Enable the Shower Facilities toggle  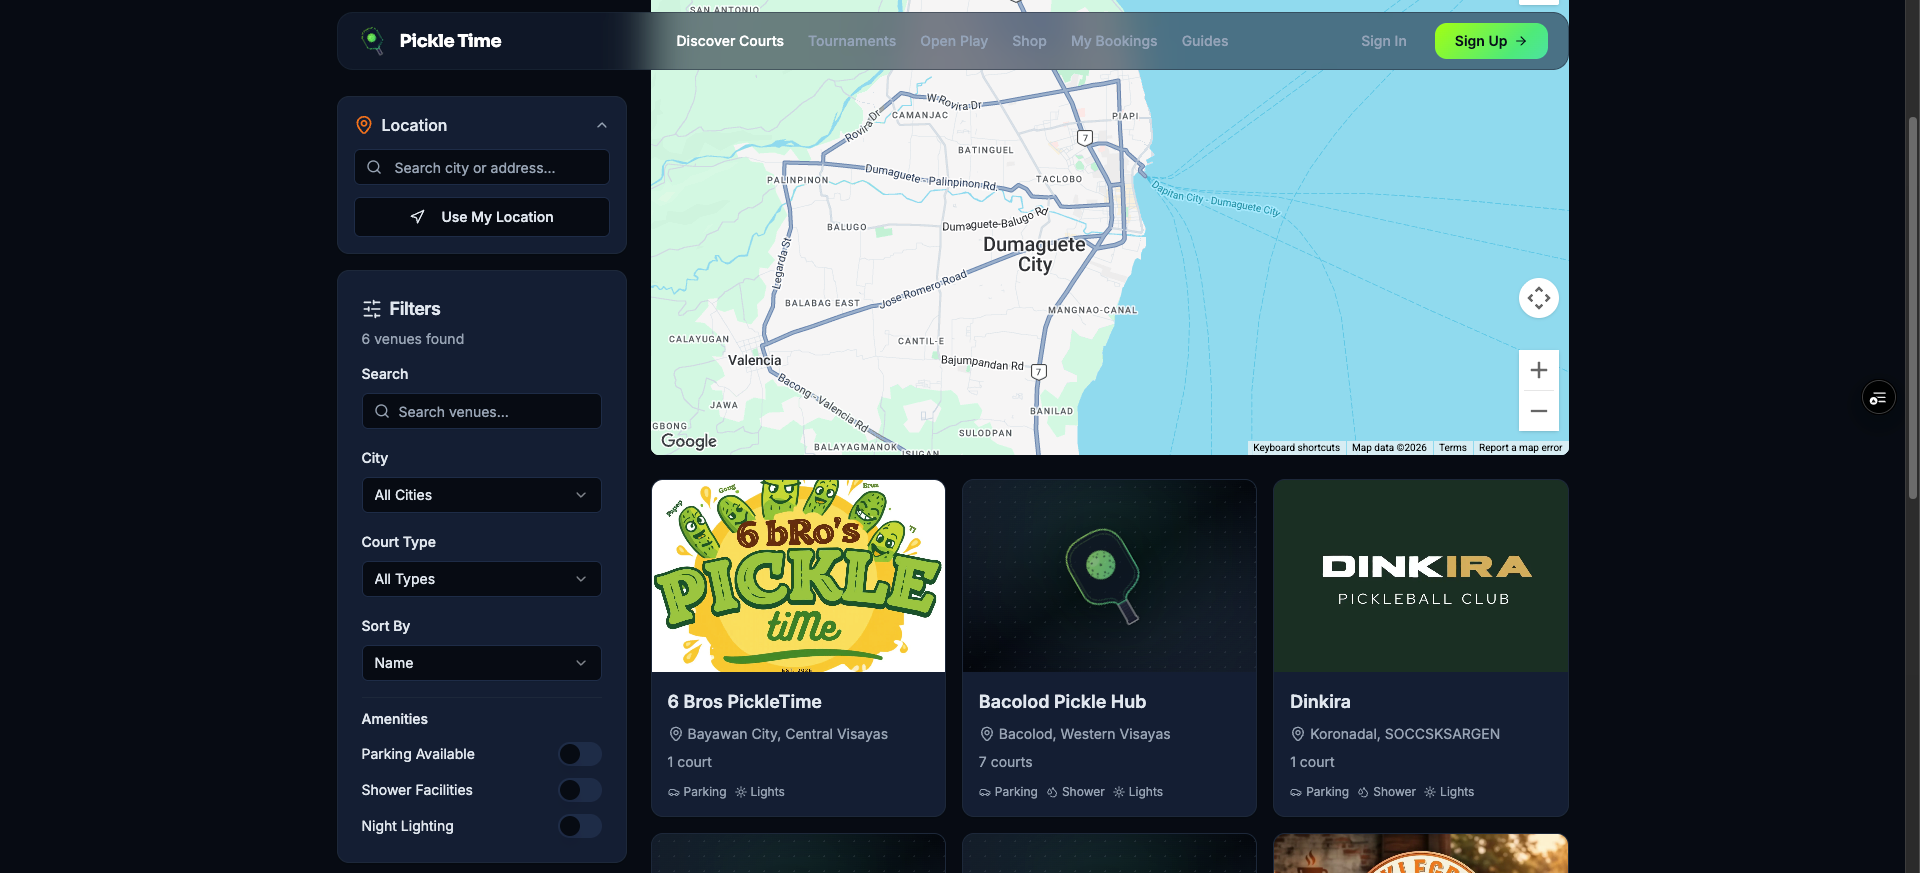coord(580,790)
